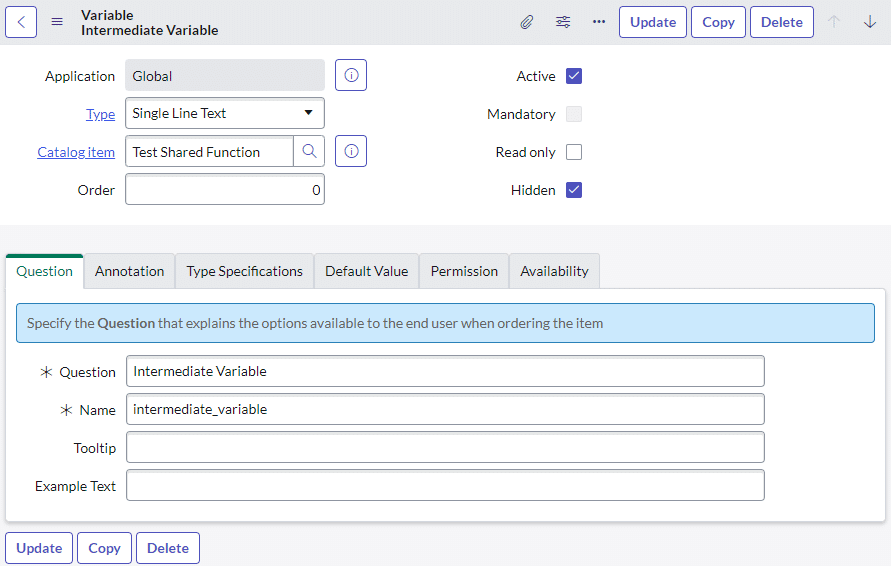Go to the Availability tab
Viewport: 891px width, 566px height.
555,272
